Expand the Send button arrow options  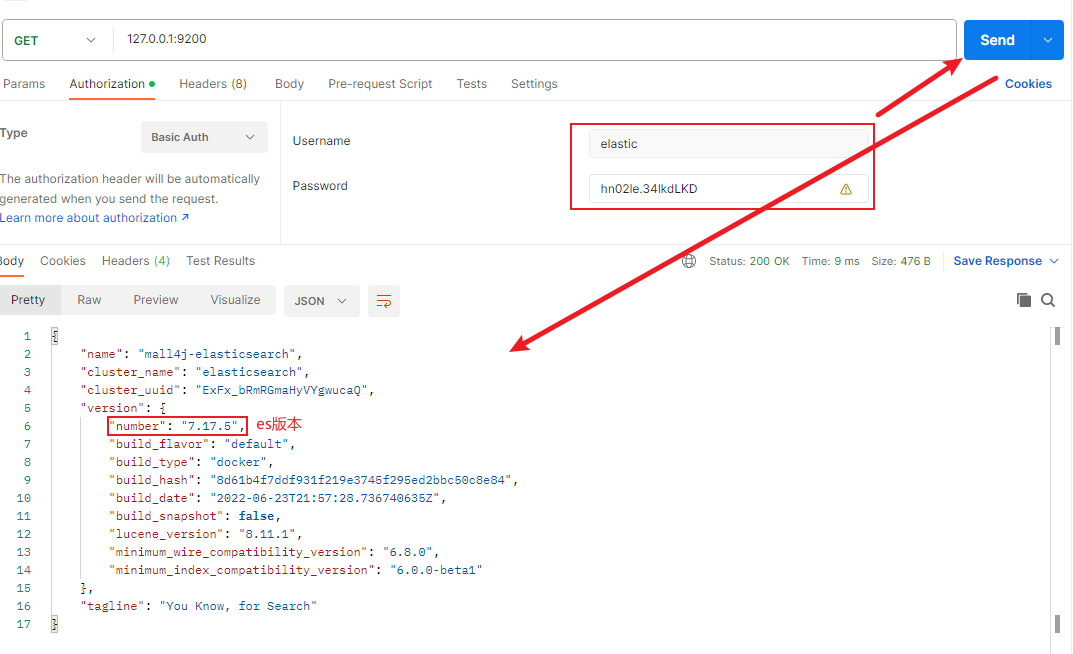click(1047, 40)
